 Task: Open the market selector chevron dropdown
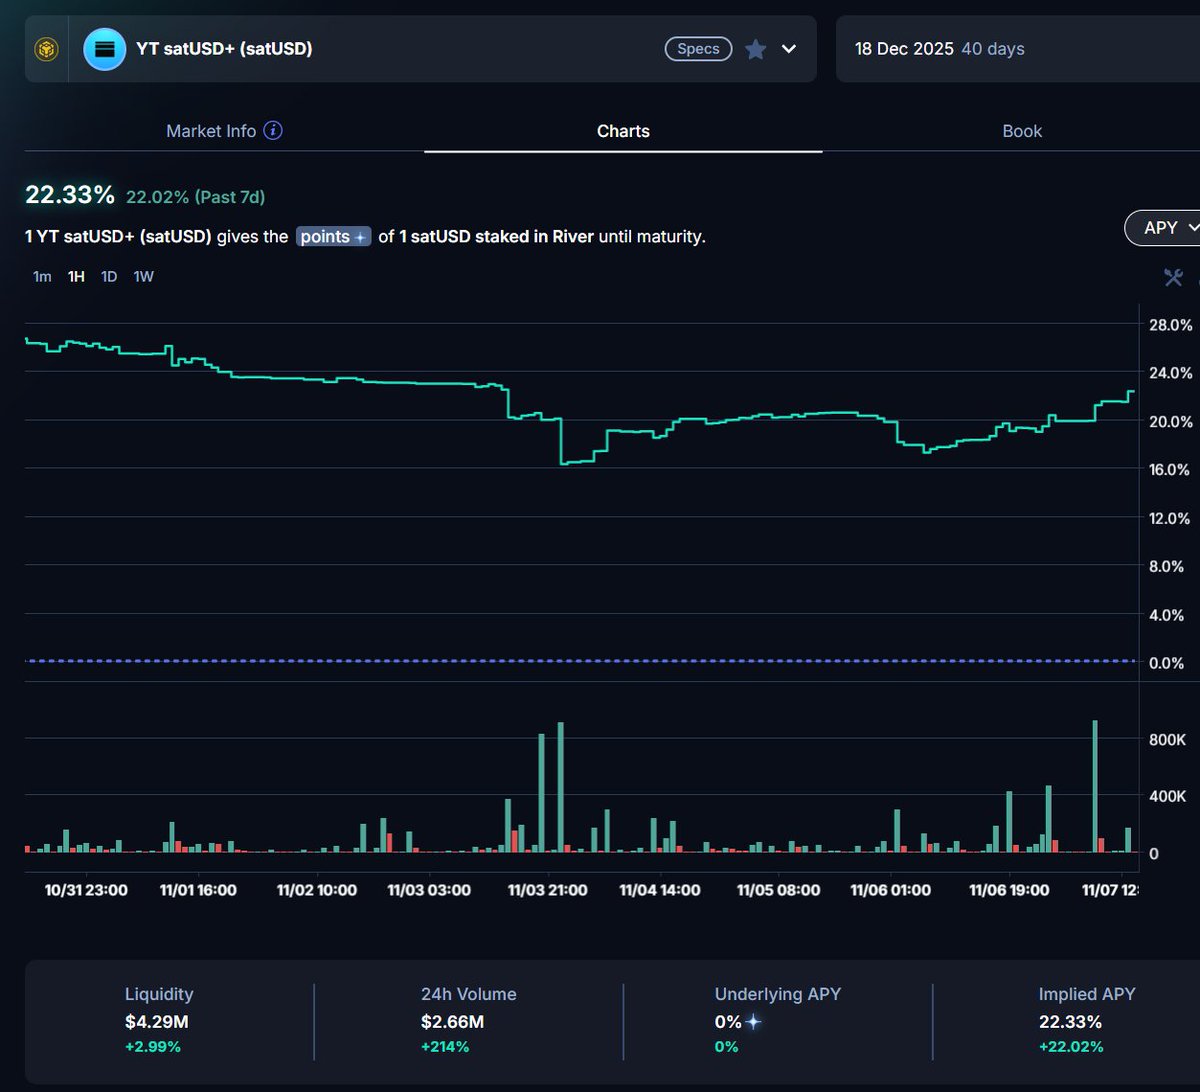click(x=789, y=49)
